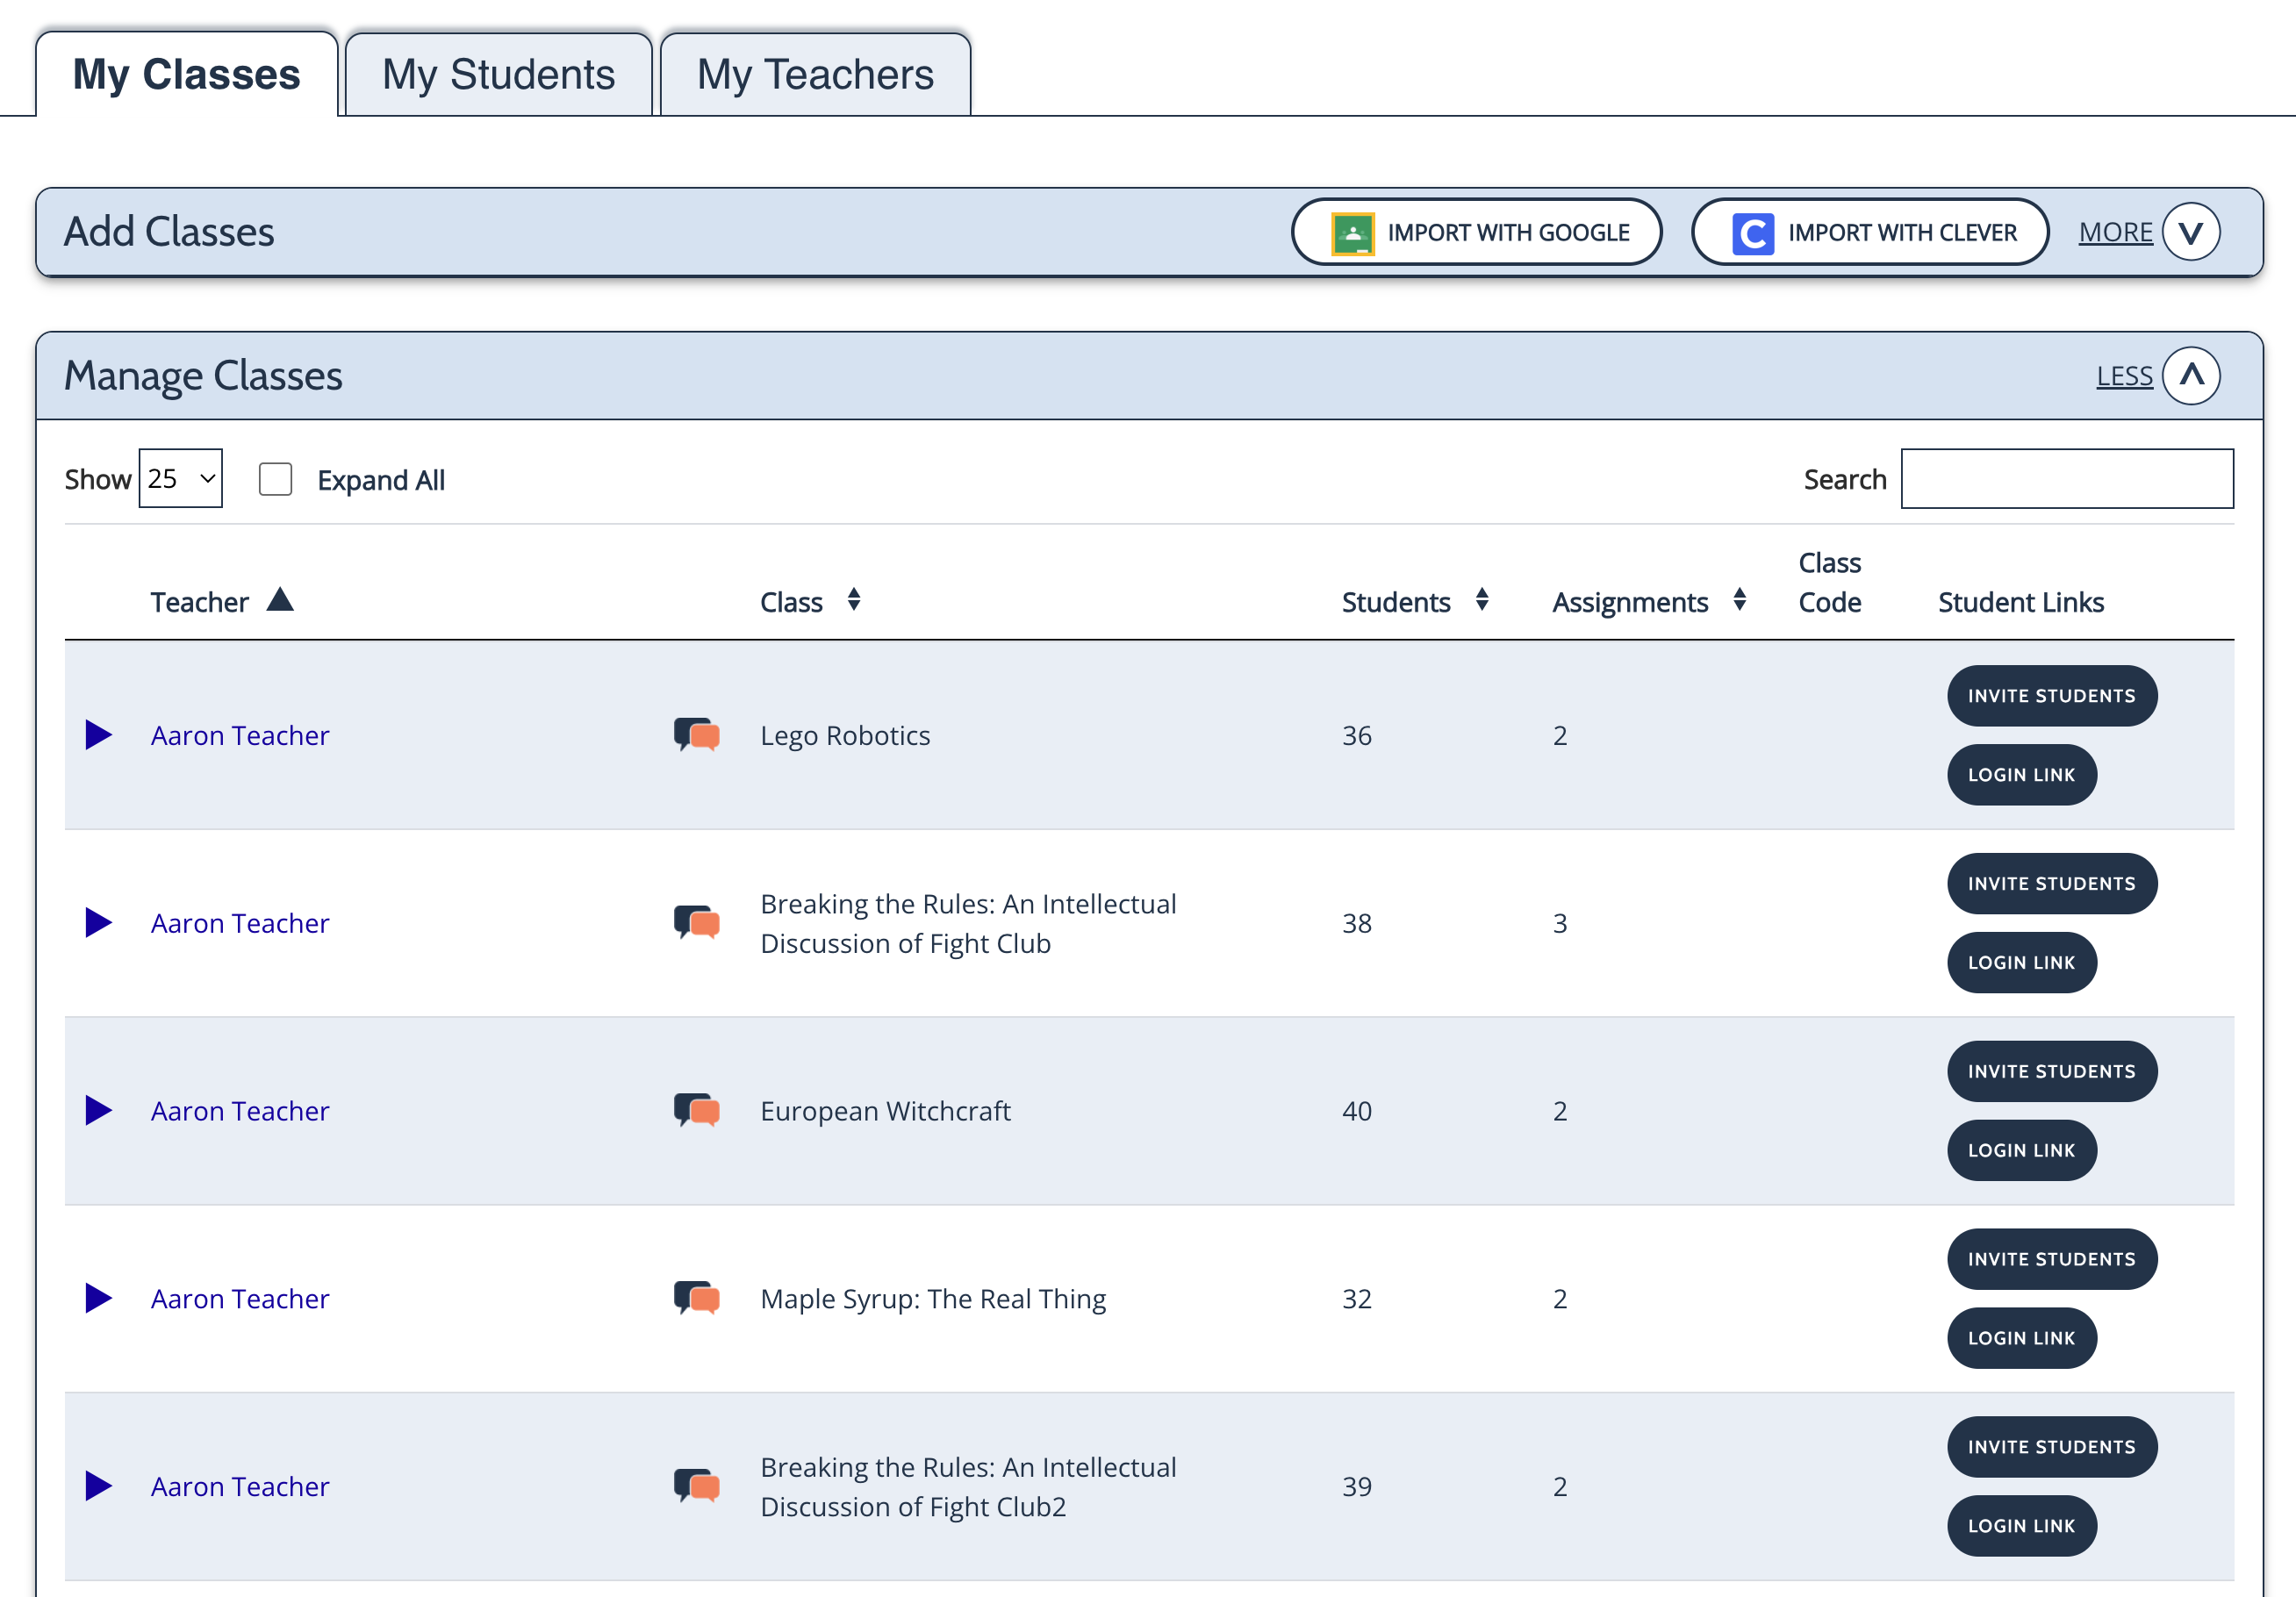Screen dimensions: 2296x1597
Task: Expand Add Classes with the down chevron
Action: coord(2191,233)
